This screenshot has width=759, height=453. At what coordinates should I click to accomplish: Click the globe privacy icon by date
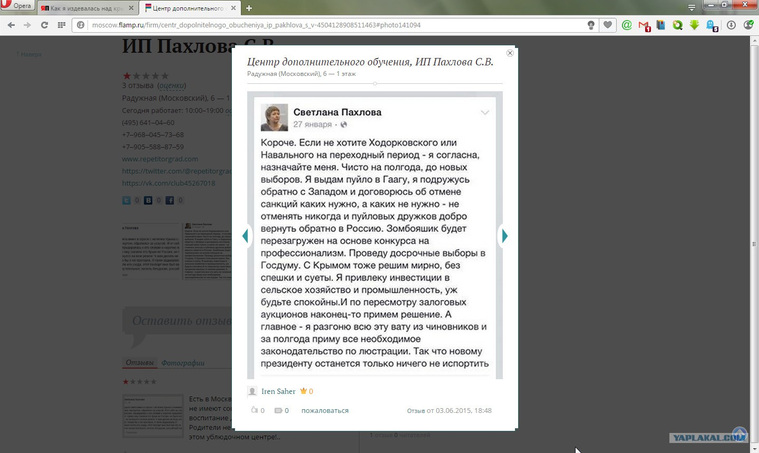(344, 124)
